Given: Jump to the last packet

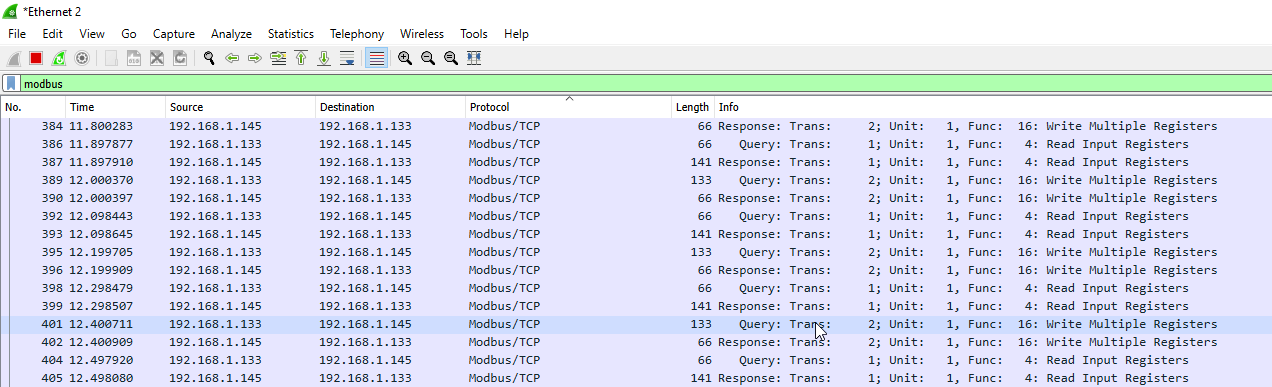Looking at the screenshot, I should pyautogui.click(x=324, y=58).
